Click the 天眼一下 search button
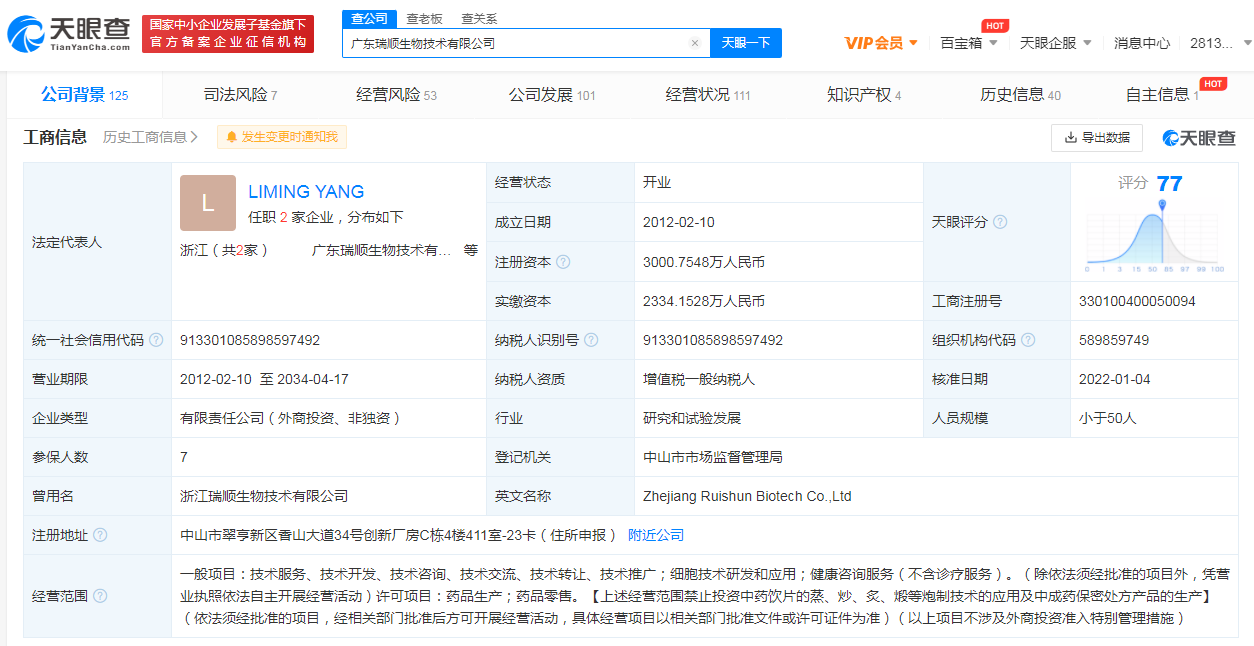Screen dimensions: 1254x646 coord(746,43)
